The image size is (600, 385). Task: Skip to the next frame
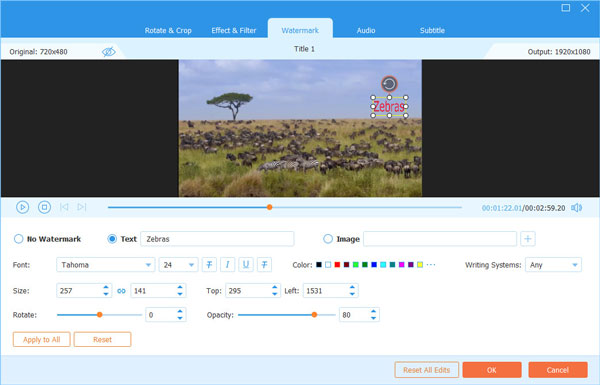click(x=82, y=207)
